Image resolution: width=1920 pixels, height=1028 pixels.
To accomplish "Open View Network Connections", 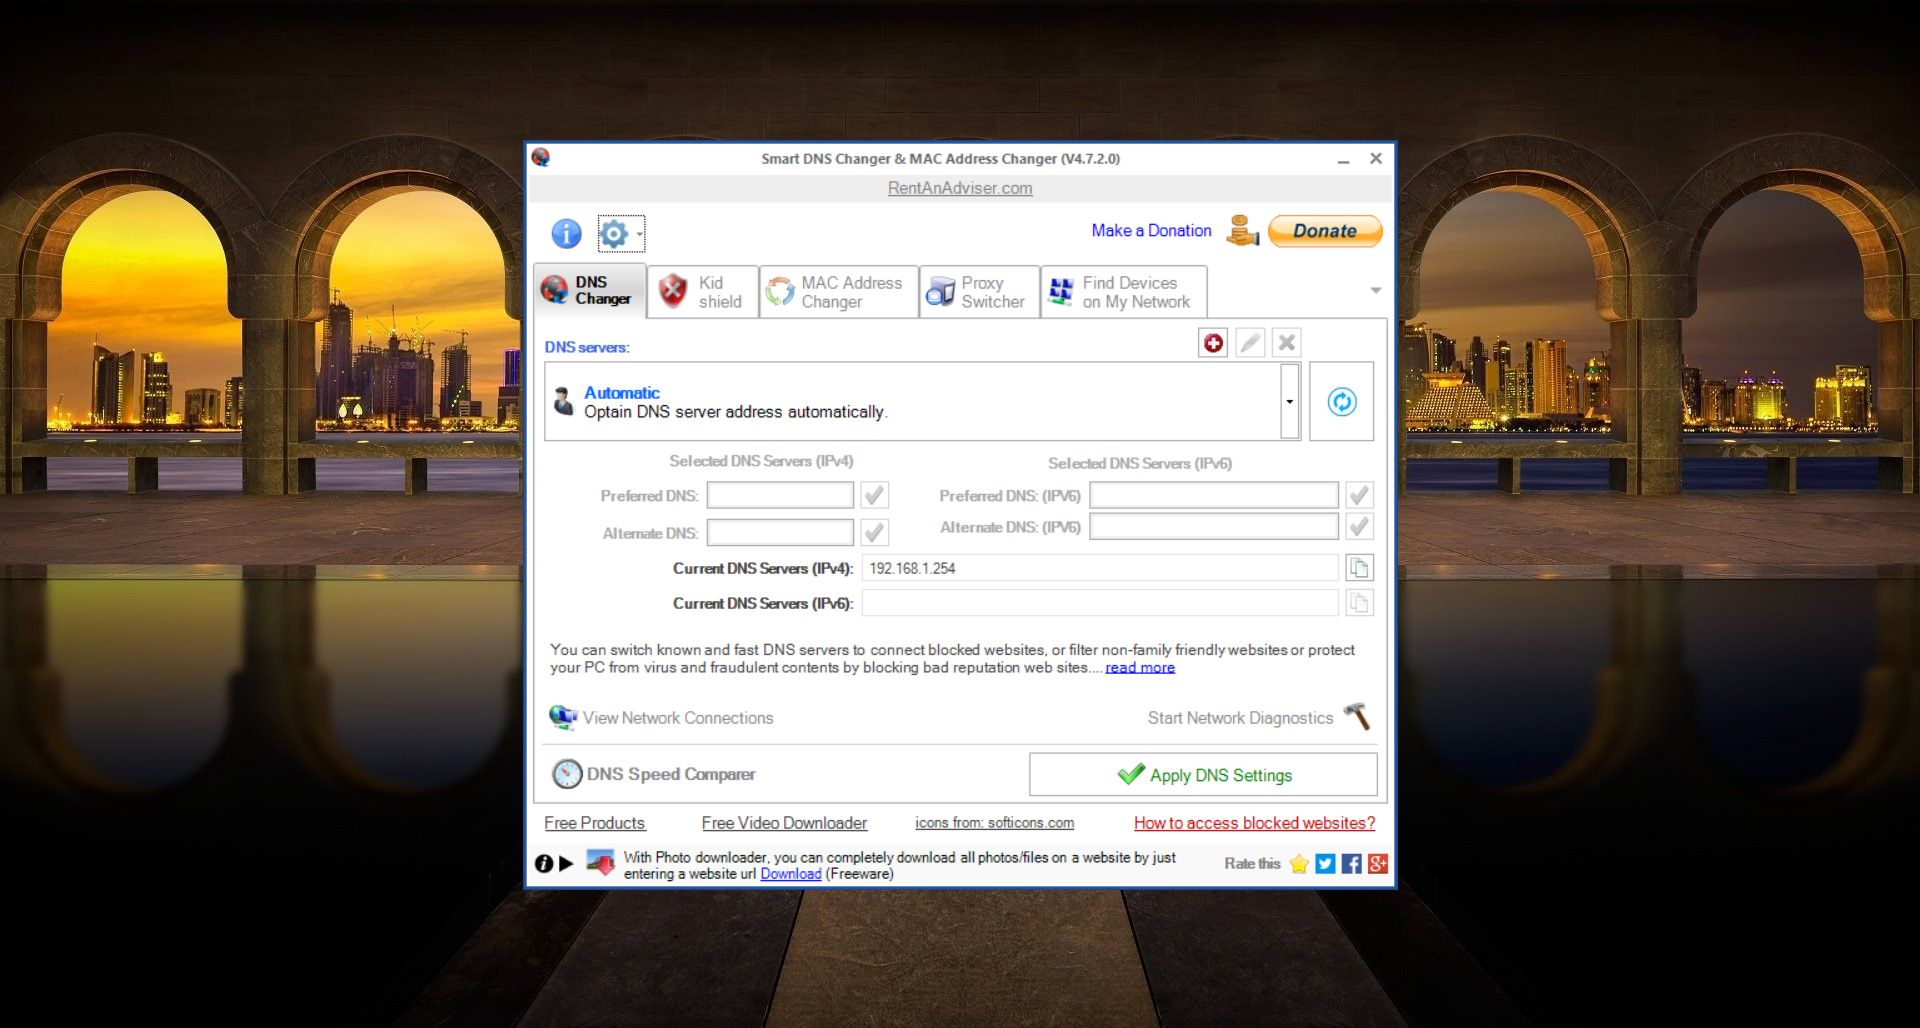I will click(x=661, y=718).
